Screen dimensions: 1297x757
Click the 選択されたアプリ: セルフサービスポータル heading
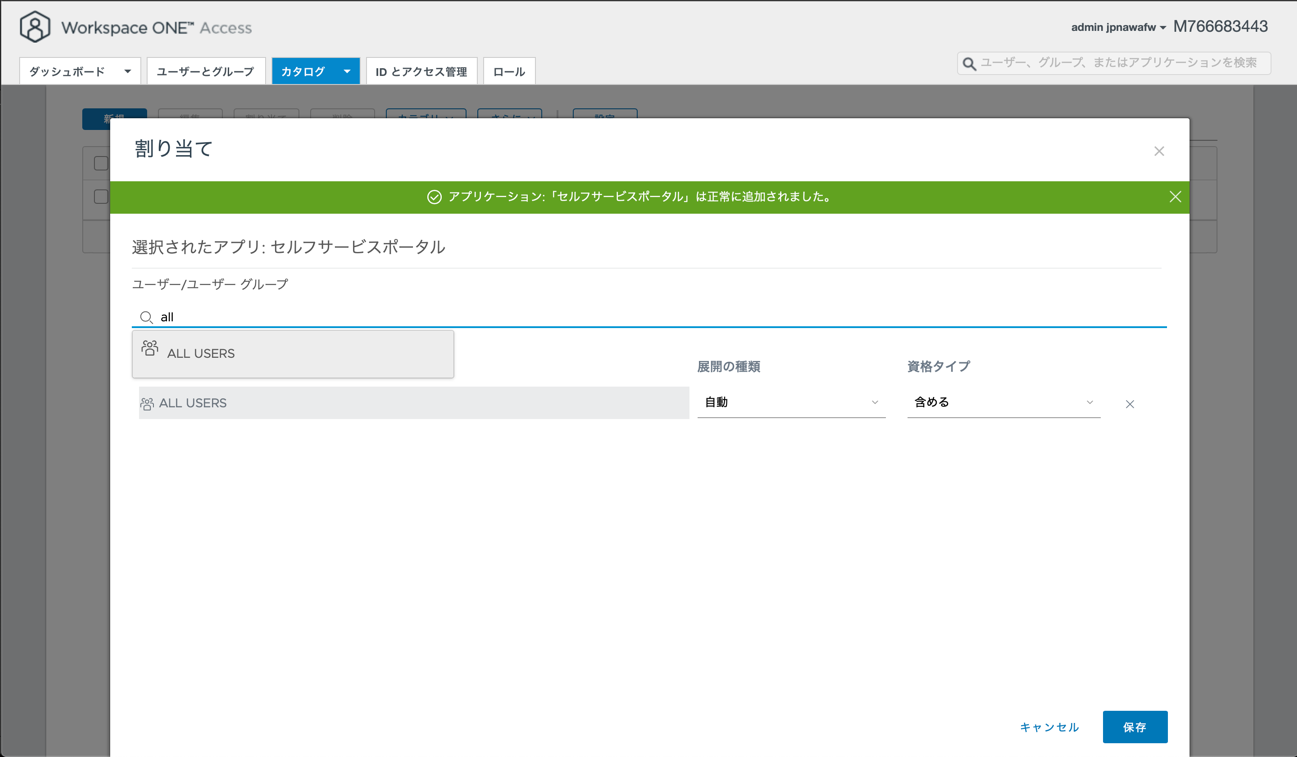point(289,247)
